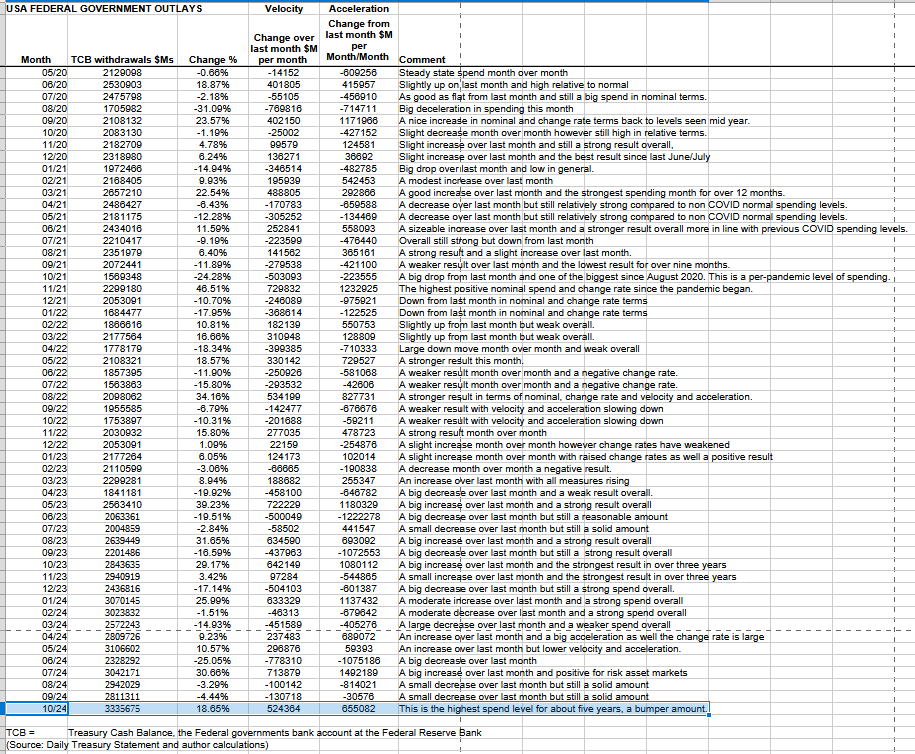Select acceleration value 1171966
The width and height of the screenshot is (915, 754).
358,121
